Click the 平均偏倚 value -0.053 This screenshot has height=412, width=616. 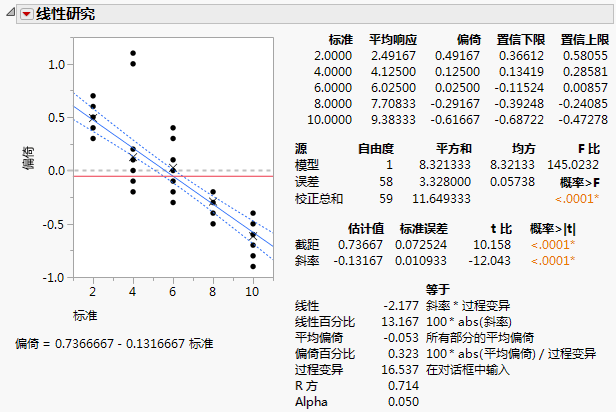[401, 338]
